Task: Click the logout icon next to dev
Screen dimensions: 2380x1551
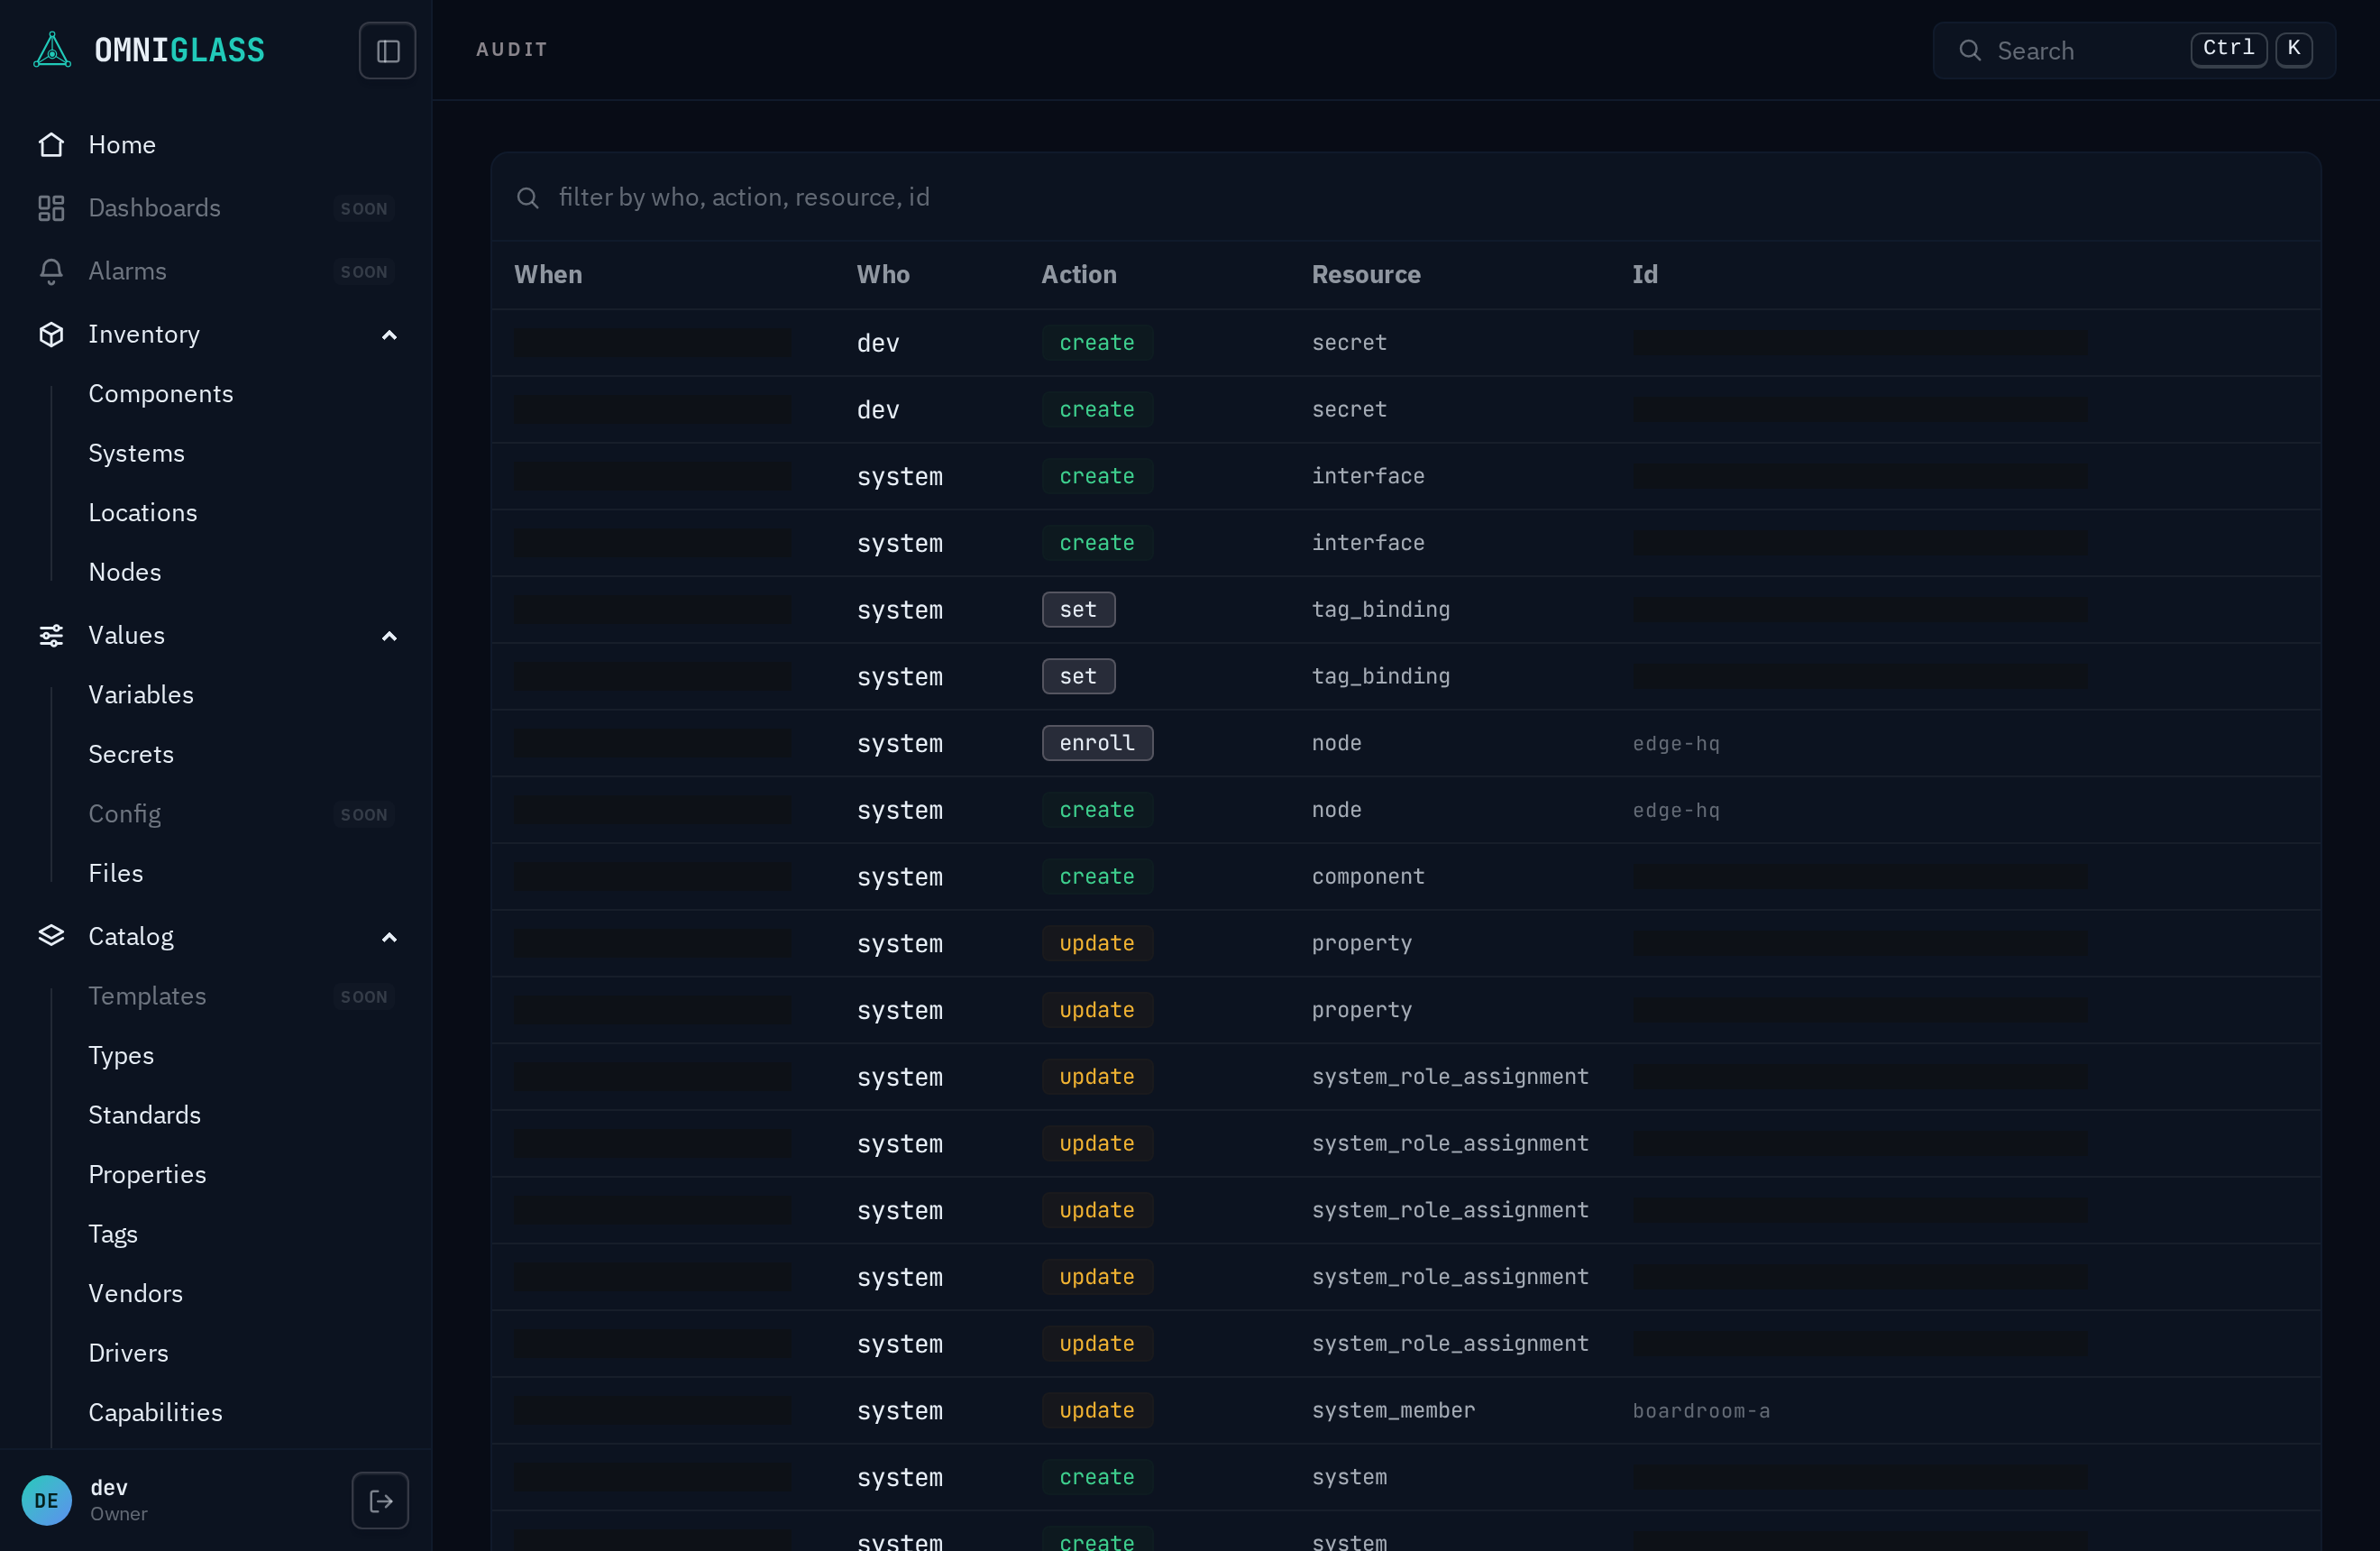Action: 380,1500
